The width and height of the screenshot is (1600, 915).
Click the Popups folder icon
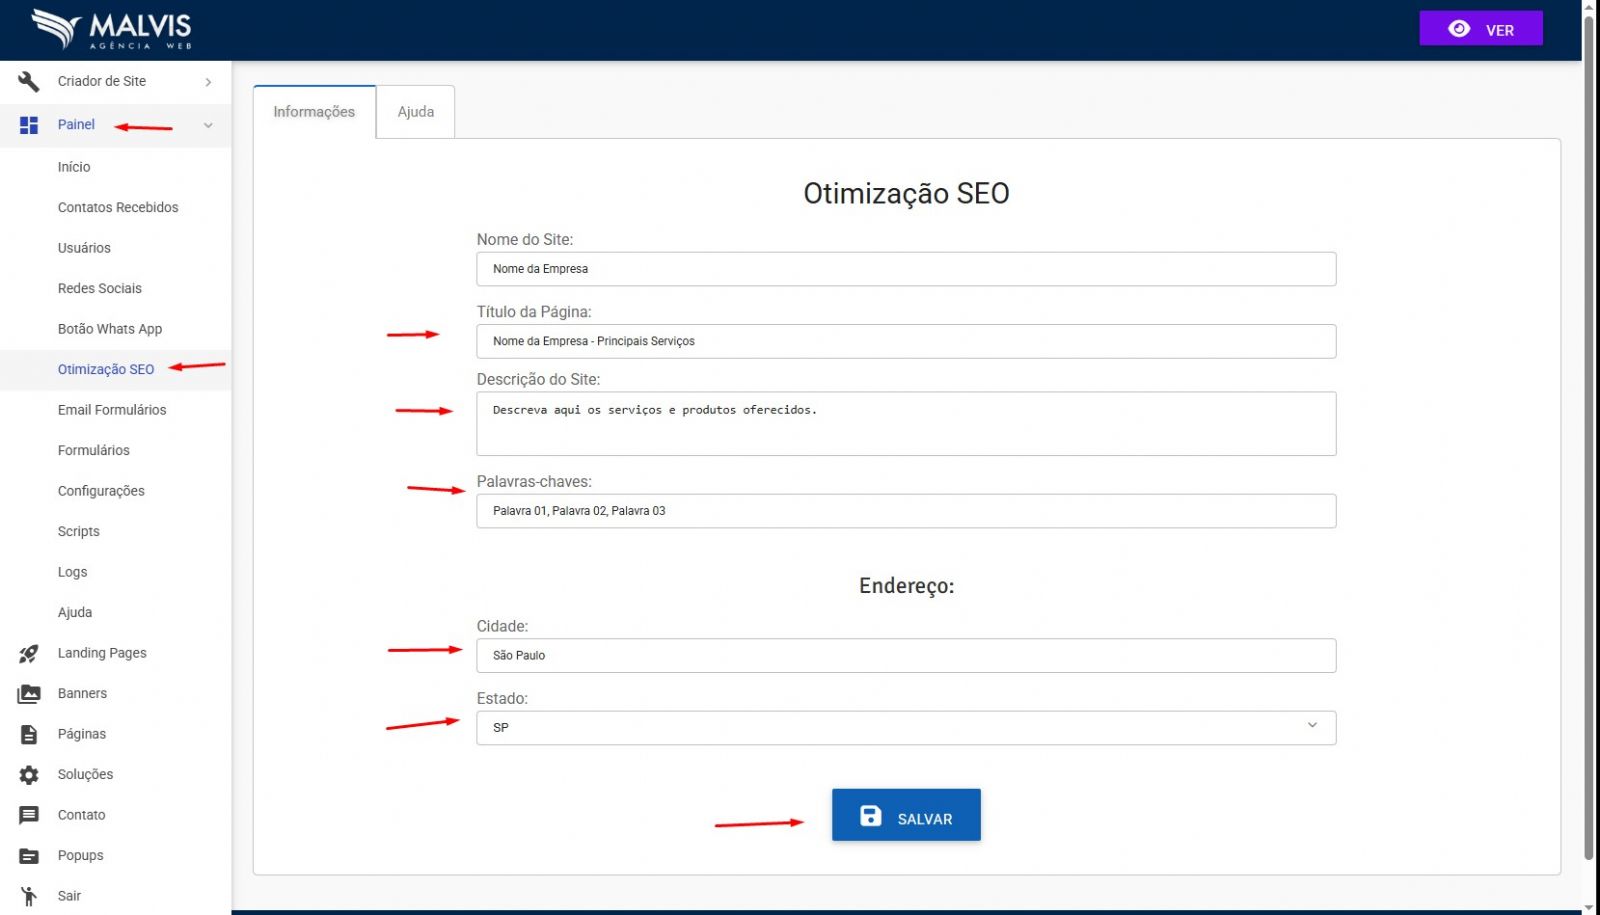click(28, 856)
